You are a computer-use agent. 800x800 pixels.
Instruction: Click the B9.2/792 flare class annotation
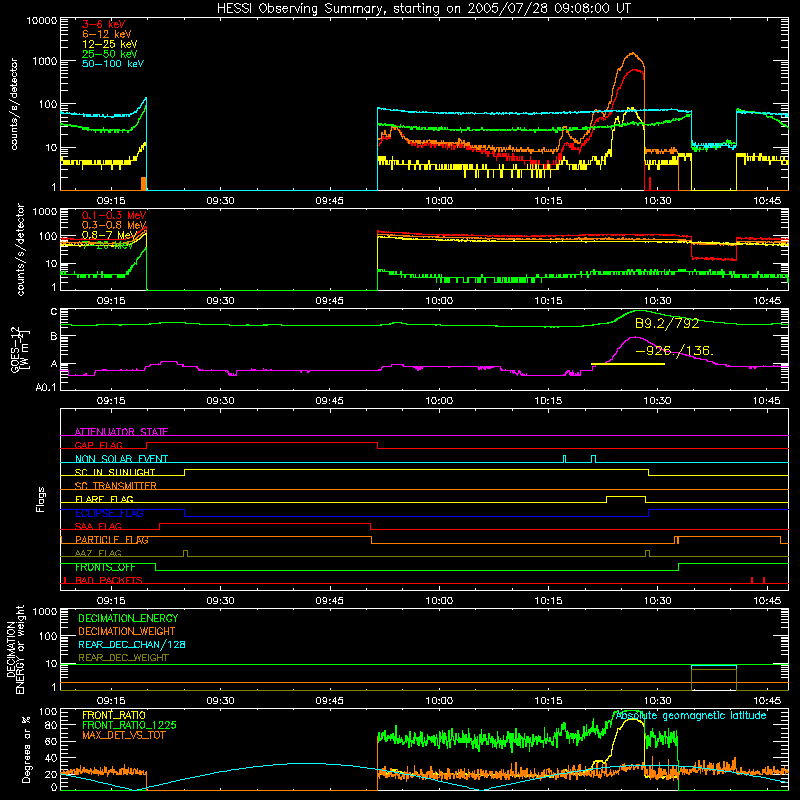point(667,323)
